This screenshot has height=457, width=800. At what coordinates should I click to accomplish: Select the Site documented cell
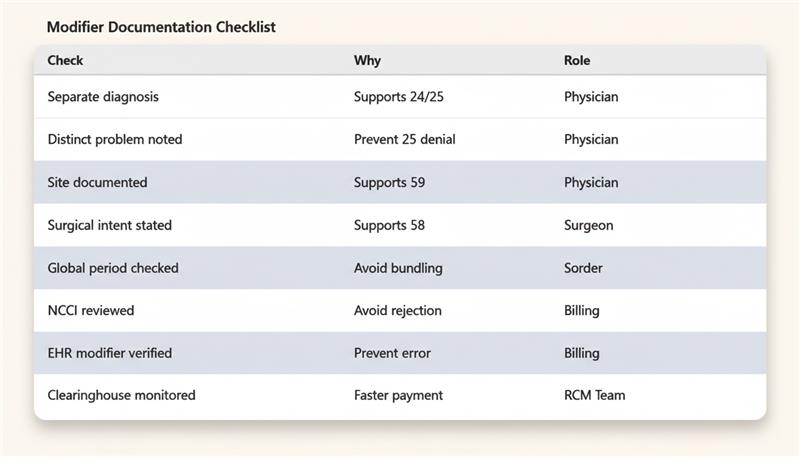point(97,183)
